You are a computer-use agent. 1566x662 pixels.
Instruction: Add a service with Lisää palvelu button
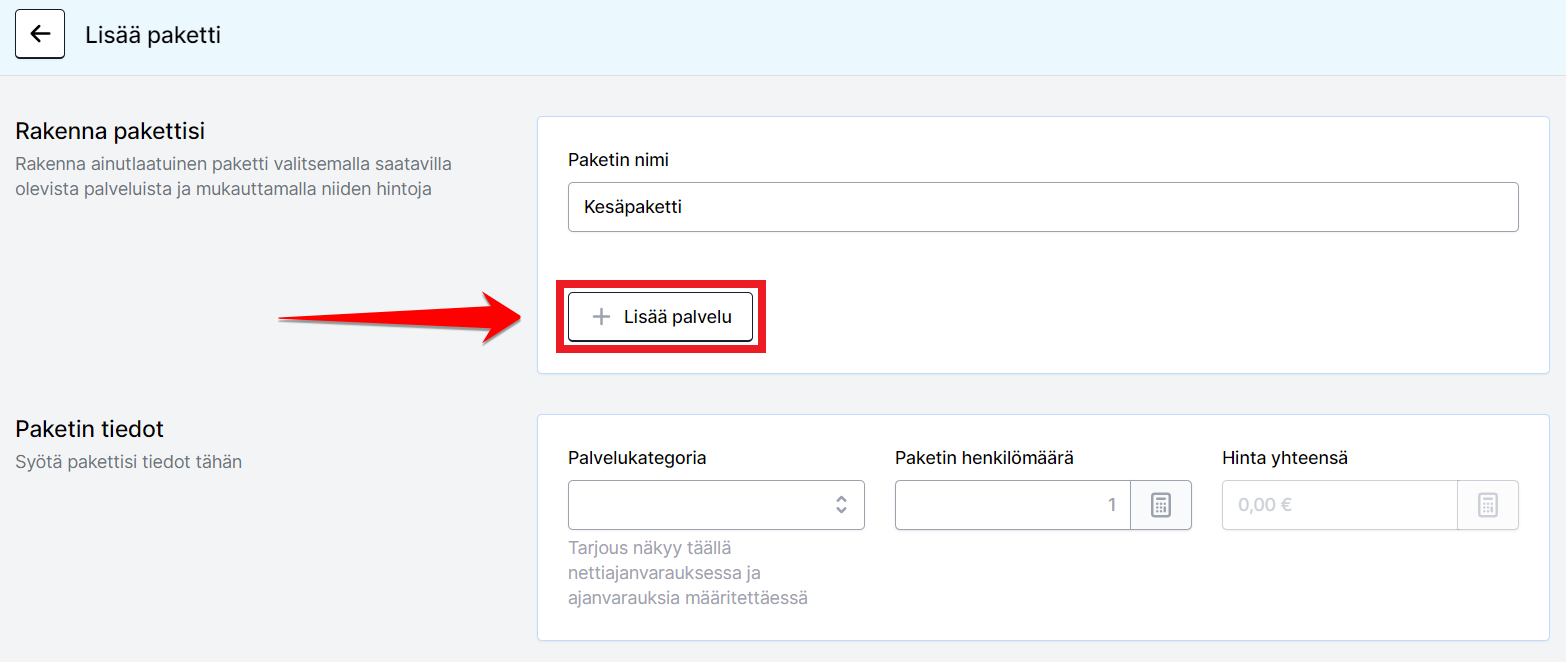point(660,317)
